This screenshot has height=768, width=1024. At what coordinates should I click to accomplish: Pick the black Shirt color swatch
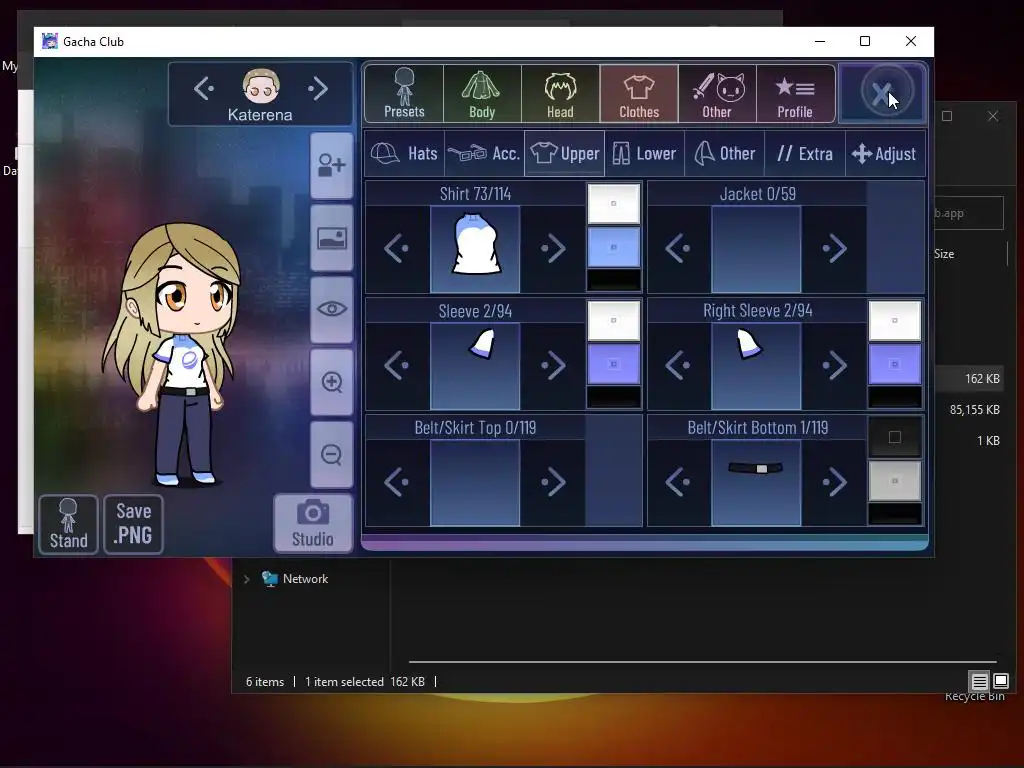pyautogui.click(x=613, y=280)
